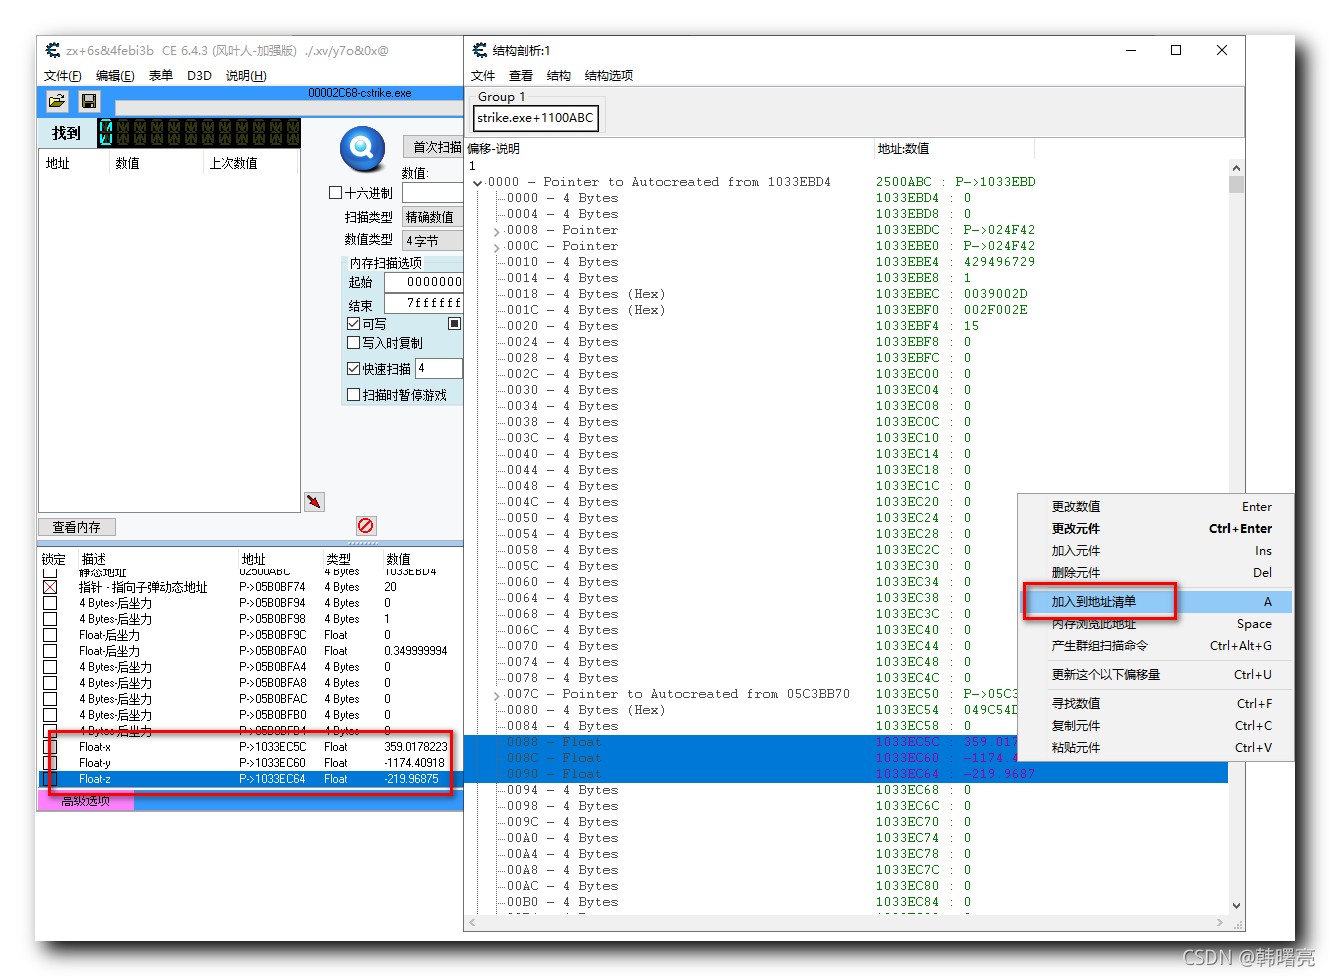Screen dimensions: 1330x976
Task: Expand the 007C Pointer to Autocreated node
Action: click(497, 694)
